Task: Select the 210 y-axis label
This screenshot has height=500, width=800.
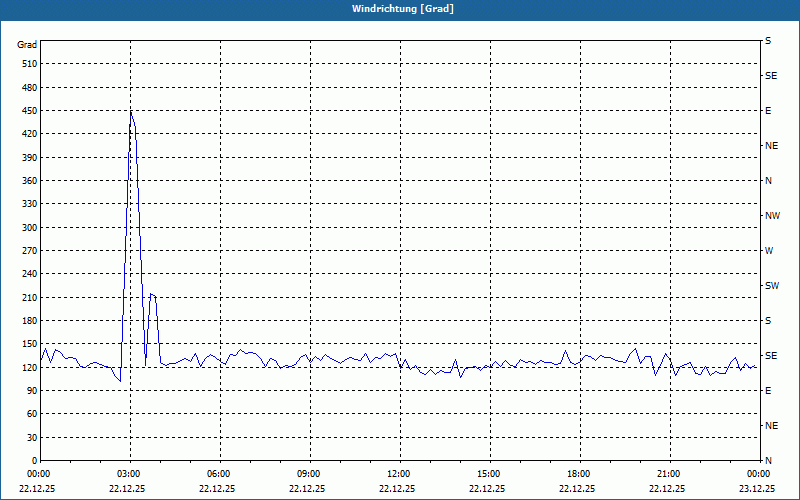Action: pyautogui.click(x=30, y=297)
